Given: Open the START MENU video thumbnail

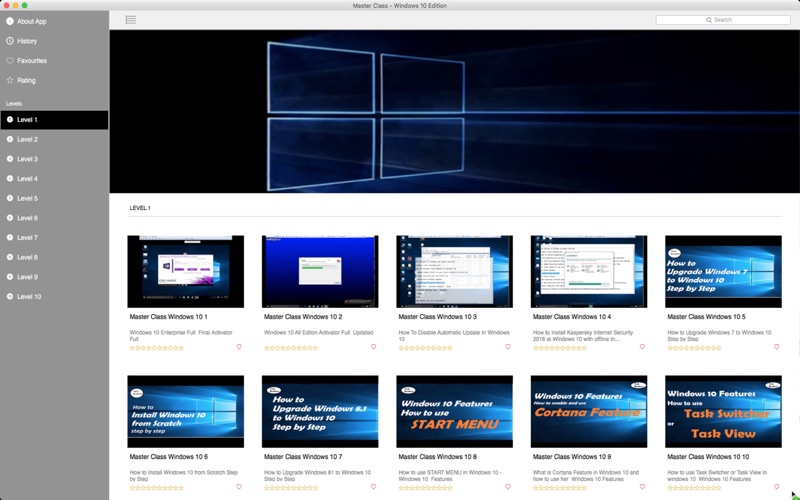Looking at the screenshot, I should (x=455, y=412).
